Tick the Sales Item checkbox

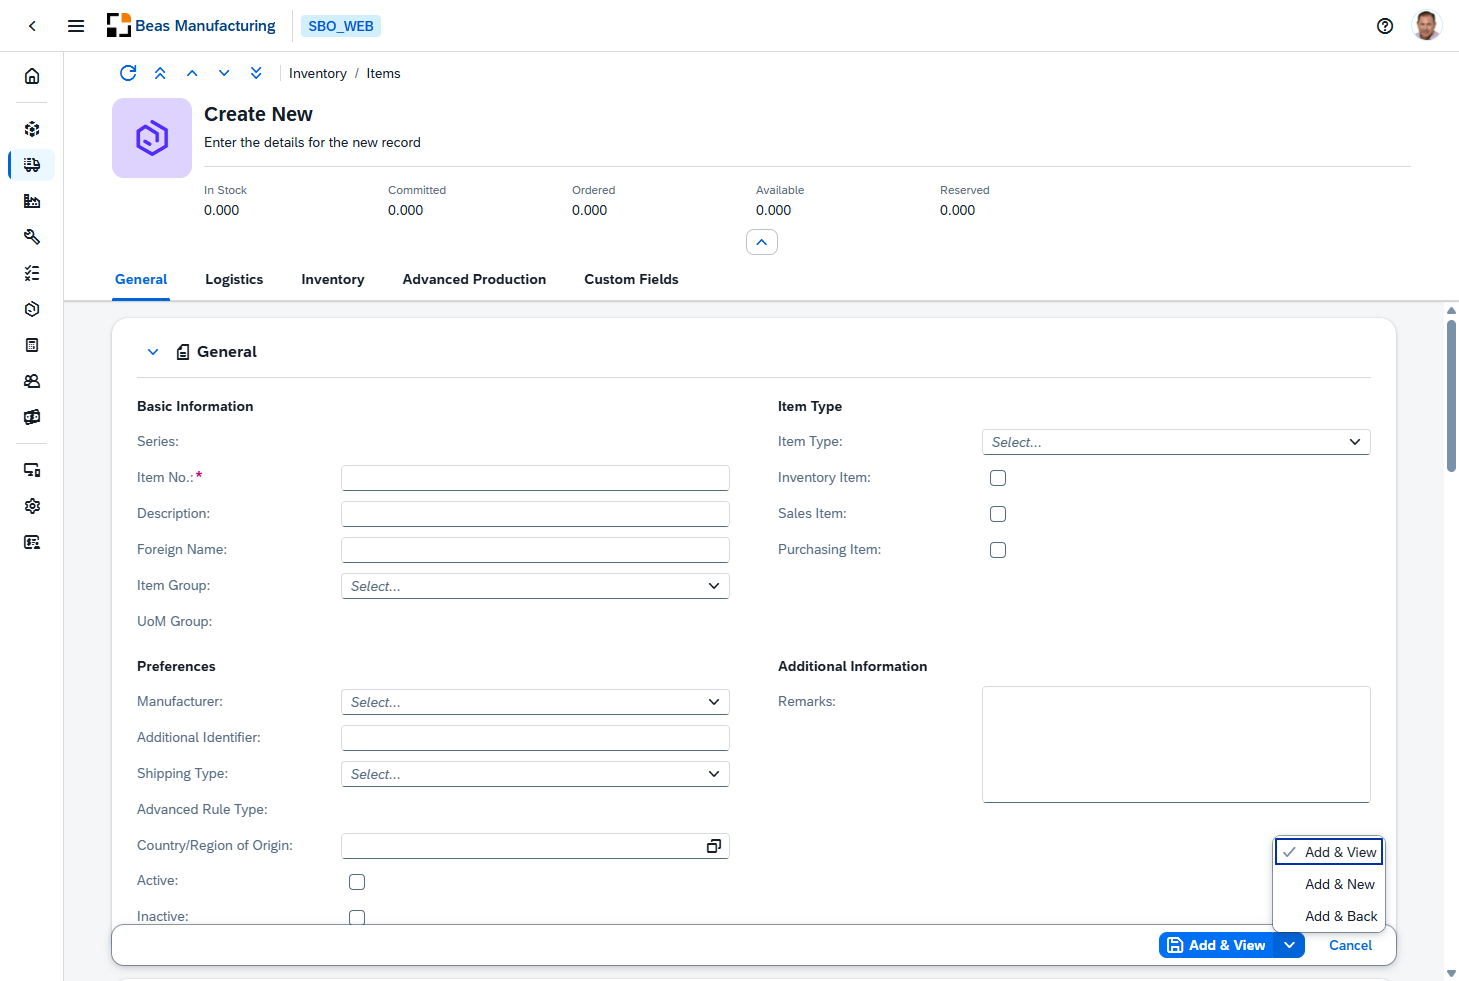tap(998, 514)
